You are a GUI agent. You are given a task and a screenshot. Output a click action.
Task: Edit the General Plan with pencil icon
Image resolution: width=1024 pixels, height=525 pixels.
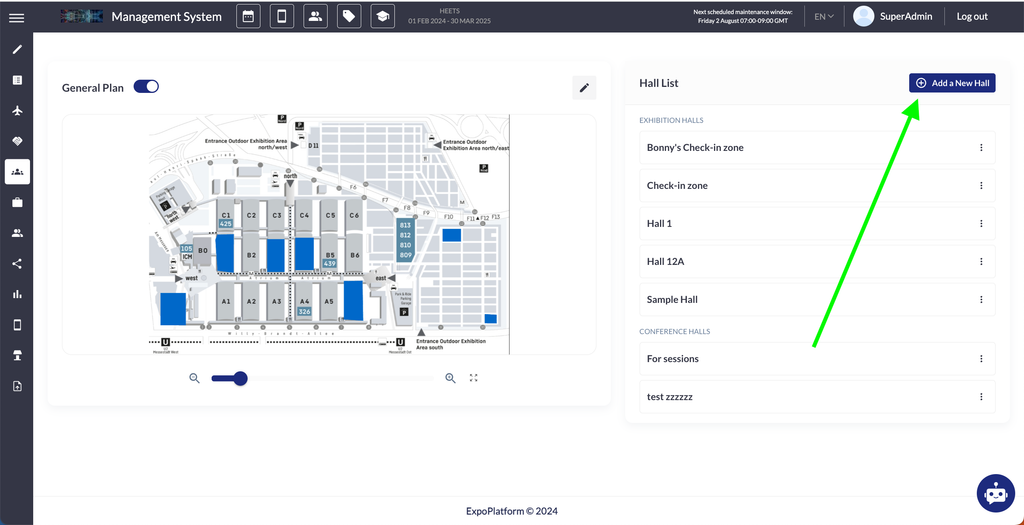pos(584,88)
